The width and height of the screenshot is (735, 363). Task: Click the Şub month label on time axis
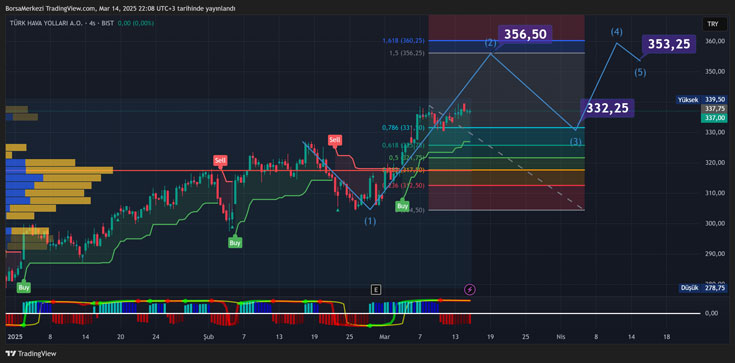point(208,337)
